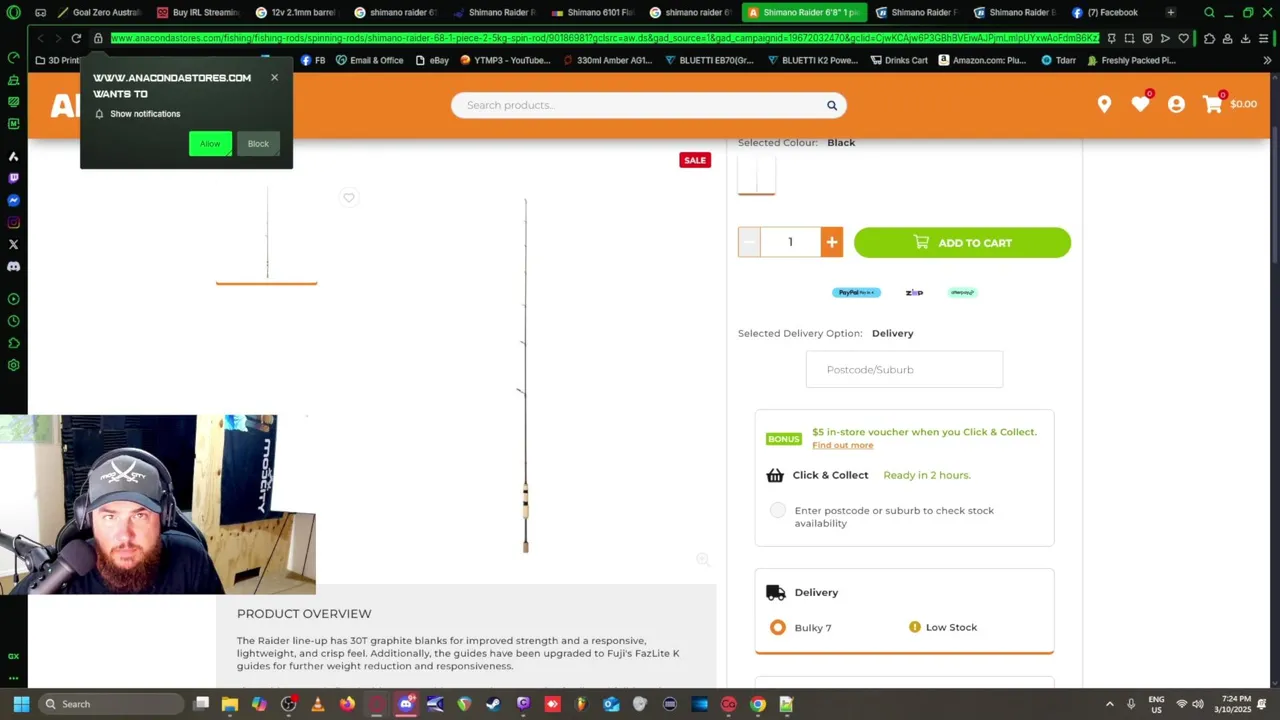1280x720 pixels.
Task: Open the wishlist heart in header
Action: pos(1140,104)
